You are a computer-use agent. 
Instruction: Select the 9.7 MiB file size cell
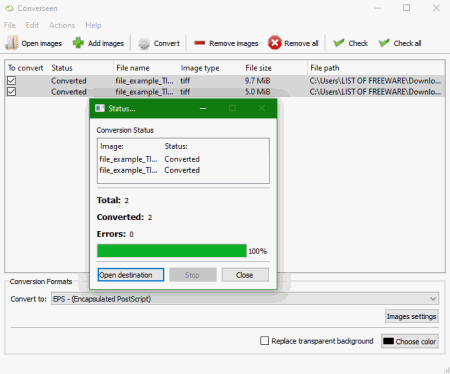(257, 81)
